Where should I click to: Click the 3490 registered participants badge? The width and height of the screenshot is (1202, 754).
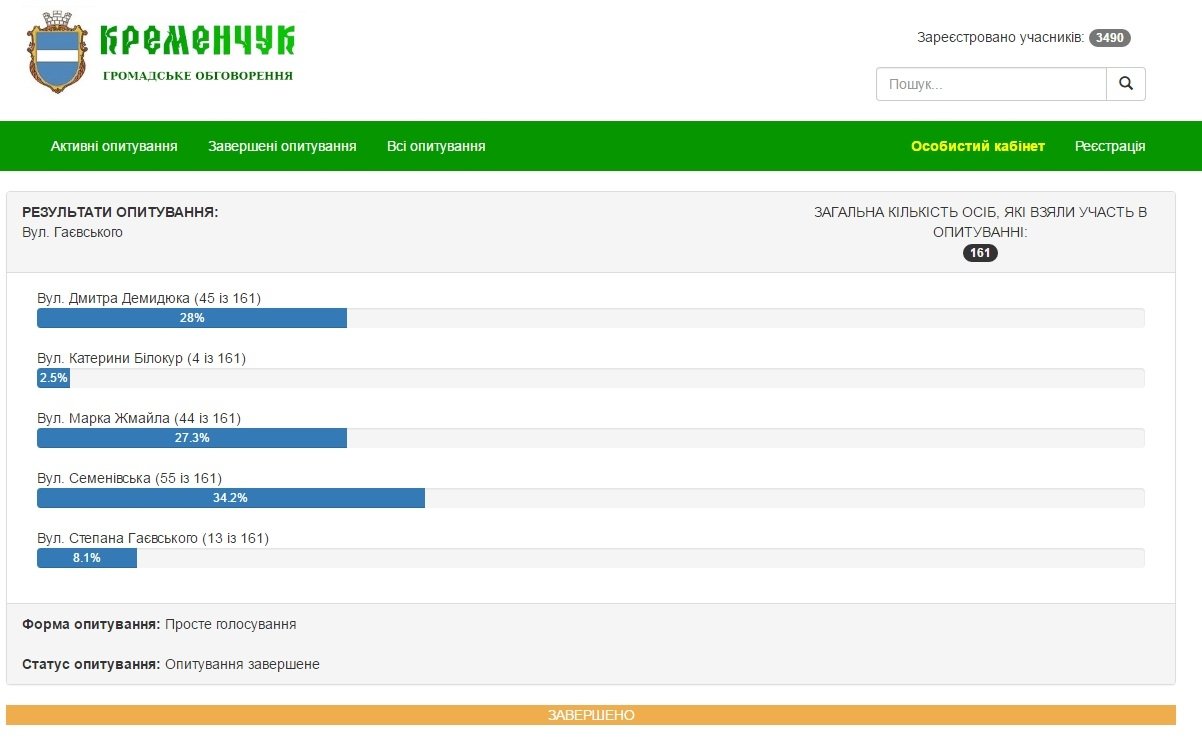(x=1109, y=38)
